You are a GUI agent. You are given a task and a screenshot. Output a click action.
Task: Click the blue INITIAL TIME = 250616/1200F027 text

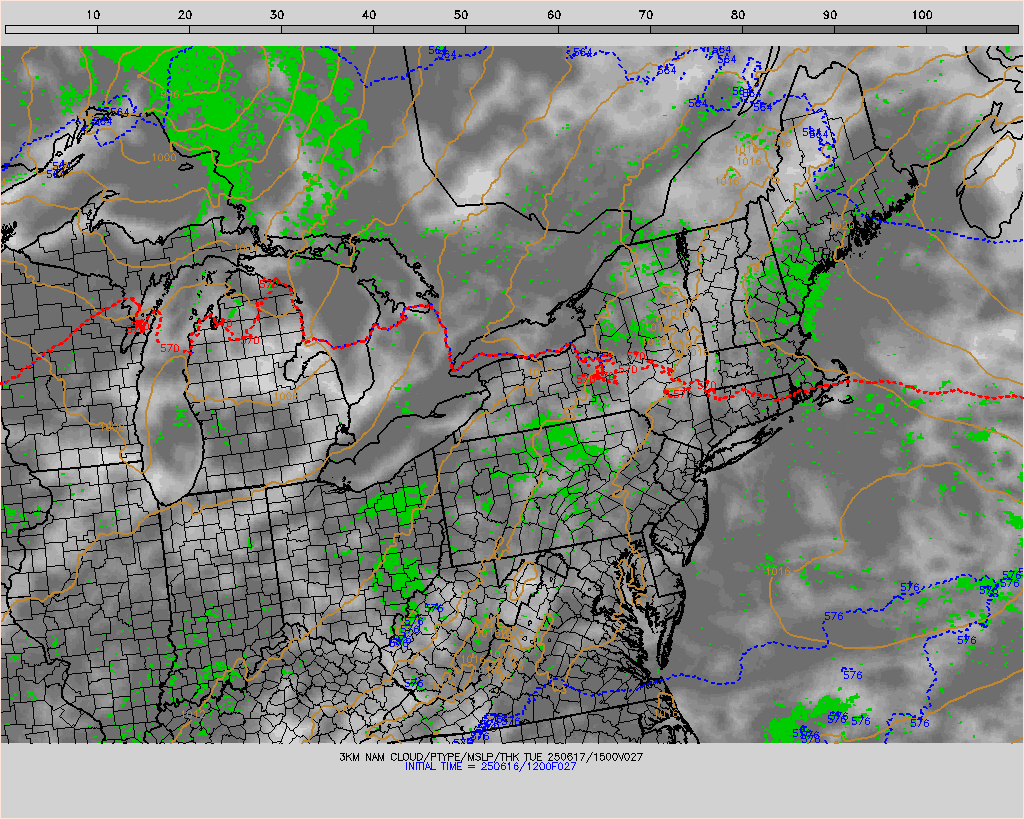point(490,767)
